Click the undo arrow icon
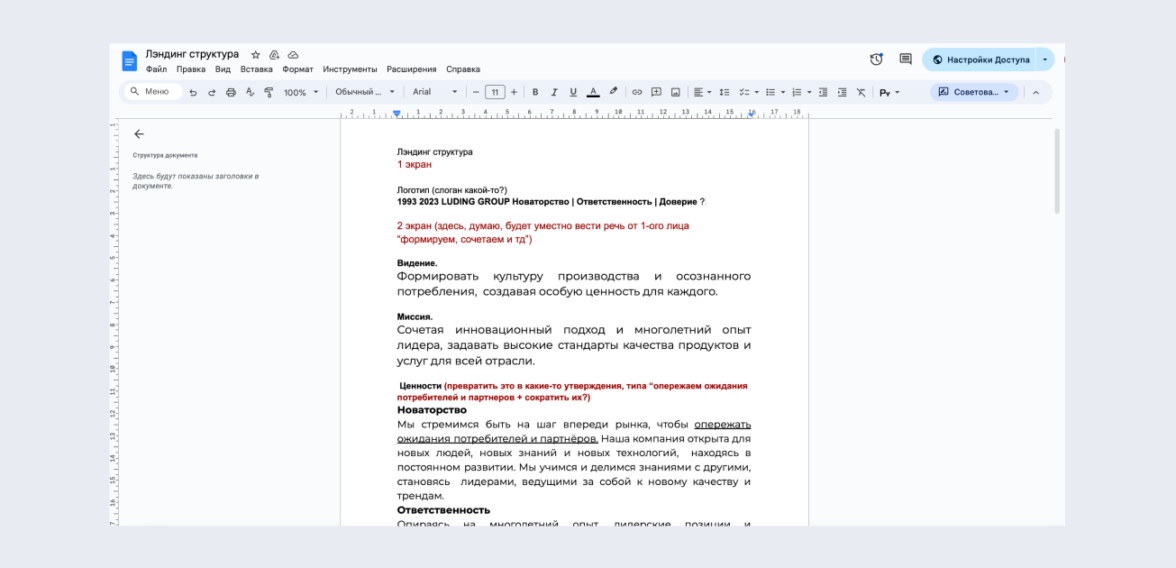Image resolution: width=1176 pixels, height=568 pixels. [193, 92]
